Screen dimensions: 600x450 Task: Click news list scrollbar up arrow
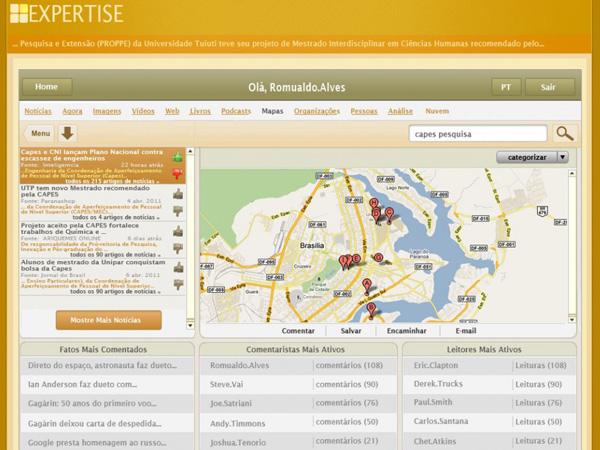[190, 151]
